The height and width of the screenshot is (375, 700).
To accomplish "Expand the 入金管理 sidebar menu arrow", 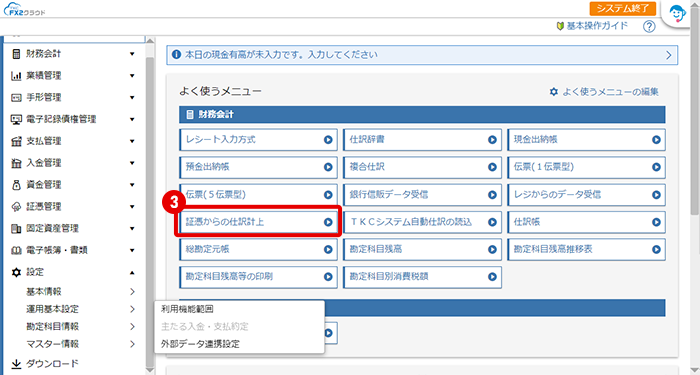I will coord(132,163).
